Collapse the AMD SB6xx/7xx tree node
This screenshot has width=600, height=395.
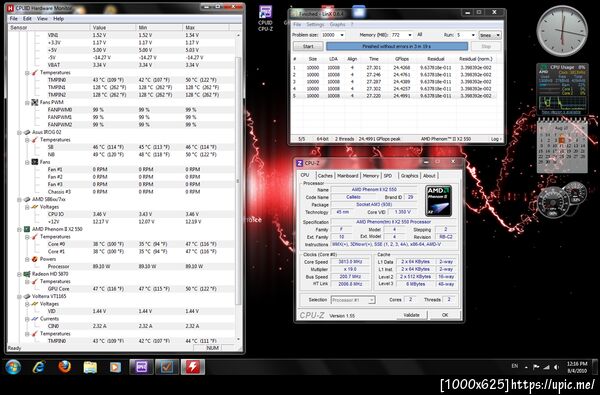point(19,199)
